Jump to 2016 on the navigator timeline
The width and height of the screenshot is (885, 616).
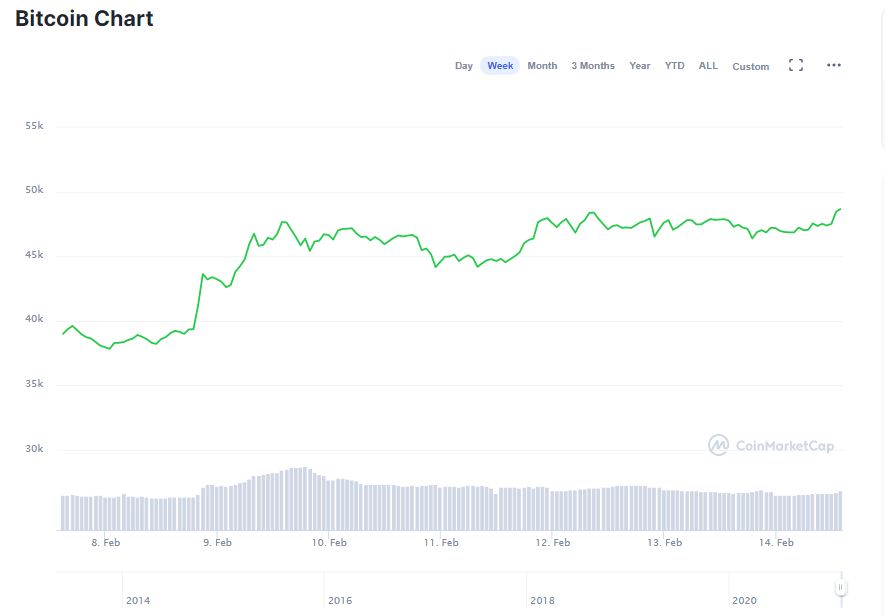click(x=340, y=601)
